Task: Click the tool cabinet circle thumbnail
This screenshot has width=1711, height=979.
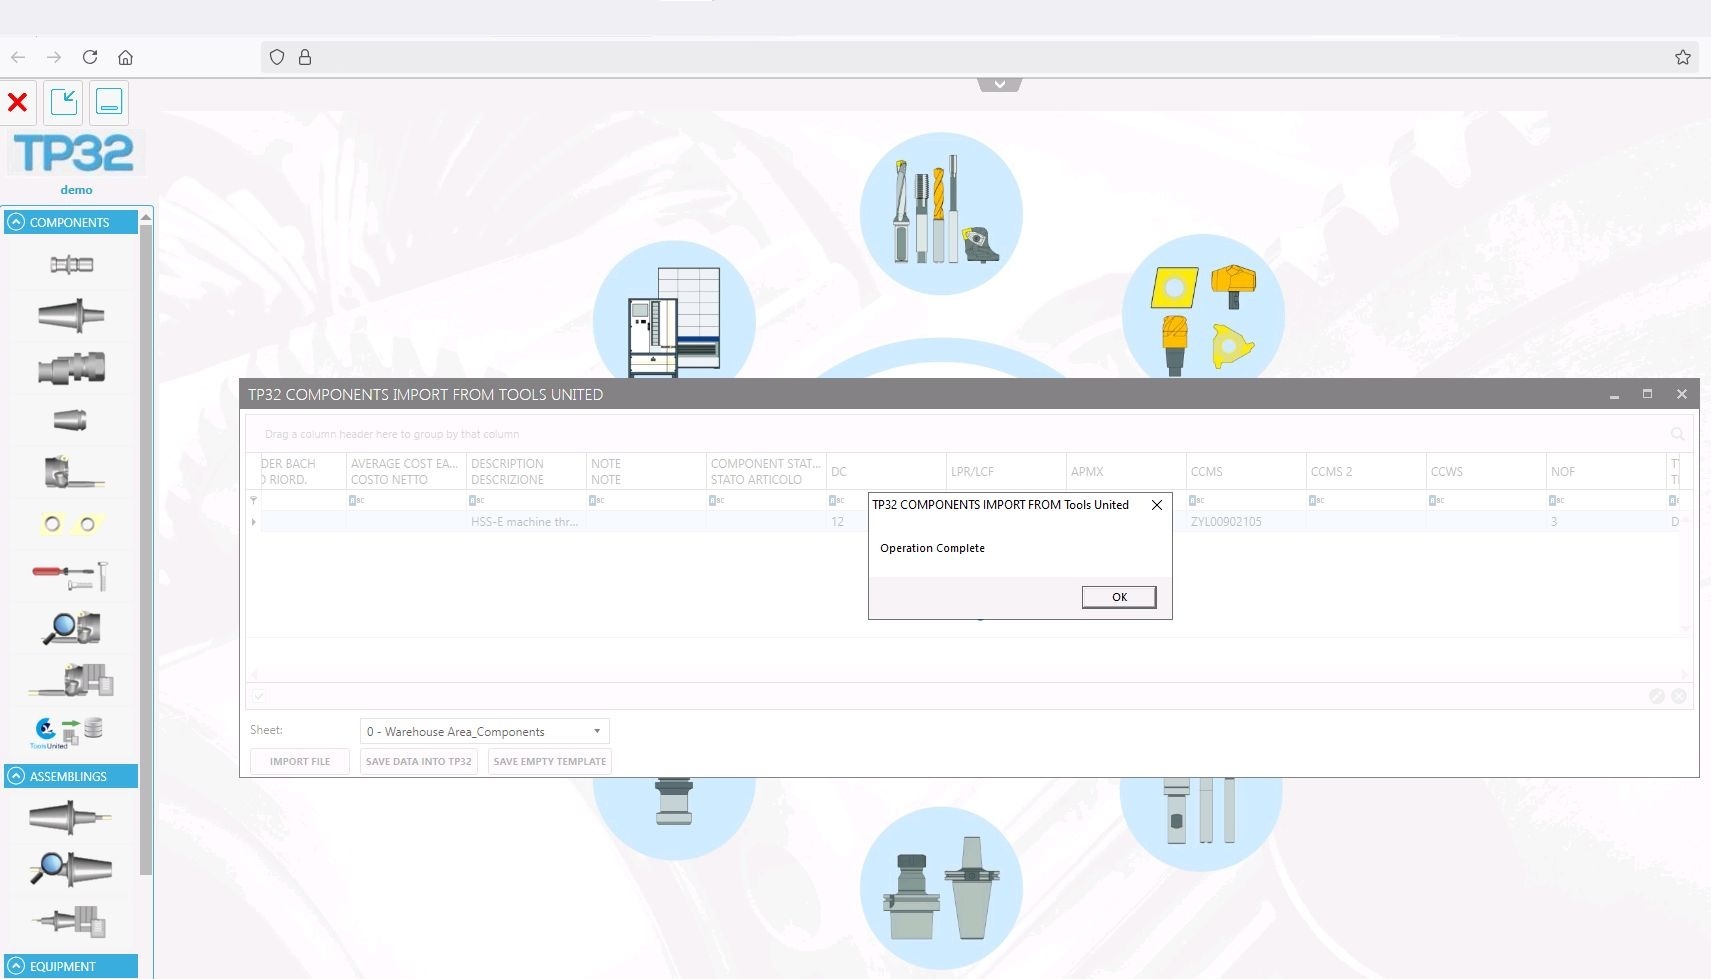Action: 674,310
